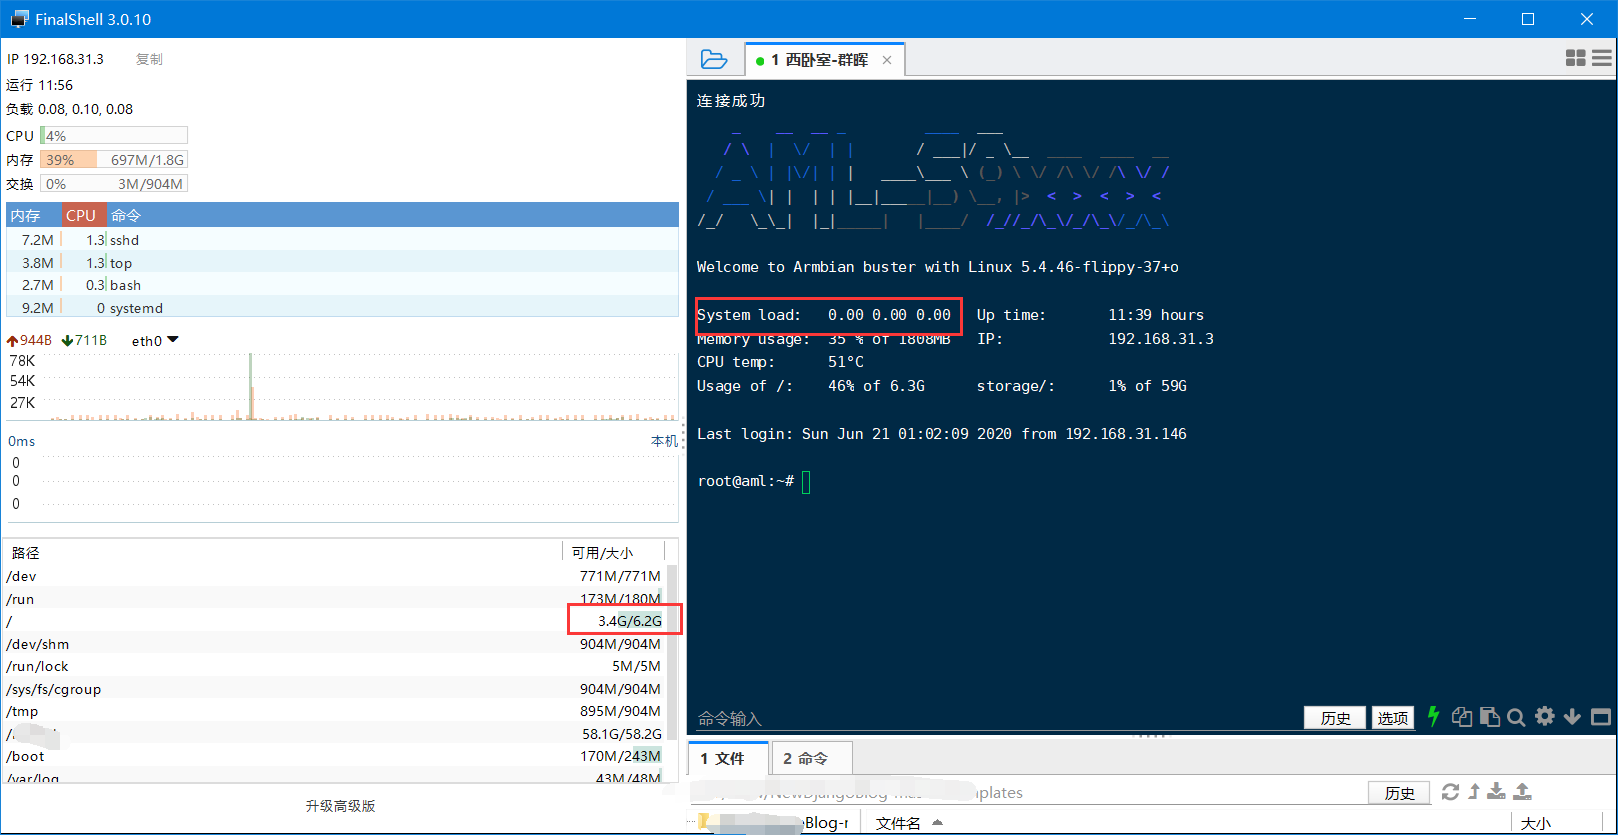Click the CPU usage bar showing 4%
The height and width of the screenshot is (835, 1618).
[x=114, y=136]
